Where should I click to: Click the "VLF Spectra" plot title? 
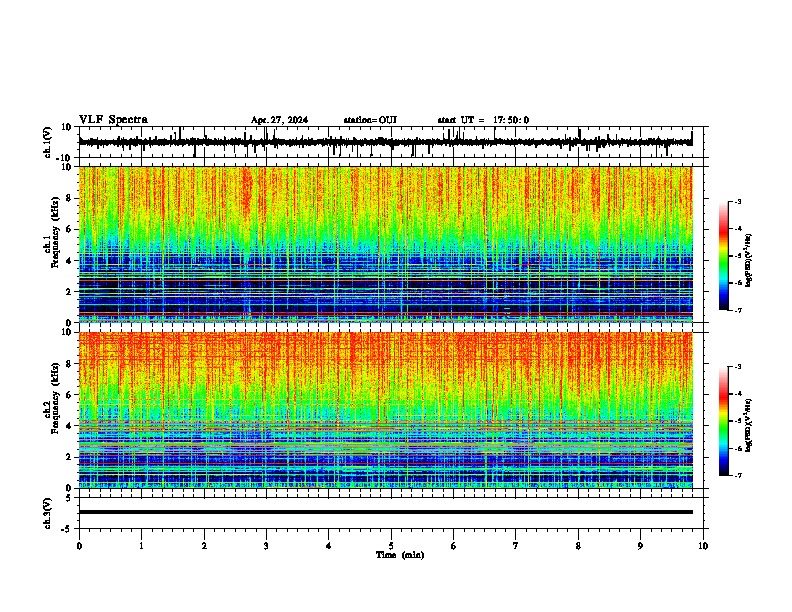(113, 120)
